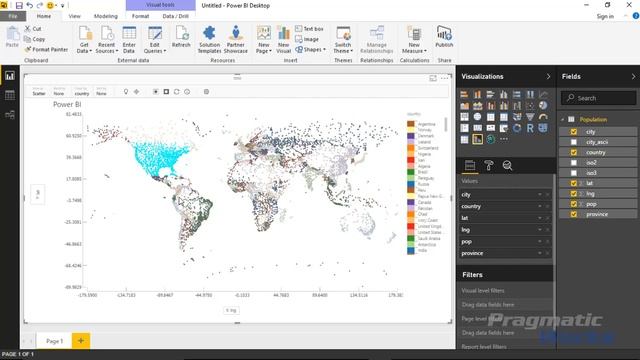This screenshot has width=640, height=360.
Task: Open dropdown arrow on city value field
Action: (x=540, y=195)
